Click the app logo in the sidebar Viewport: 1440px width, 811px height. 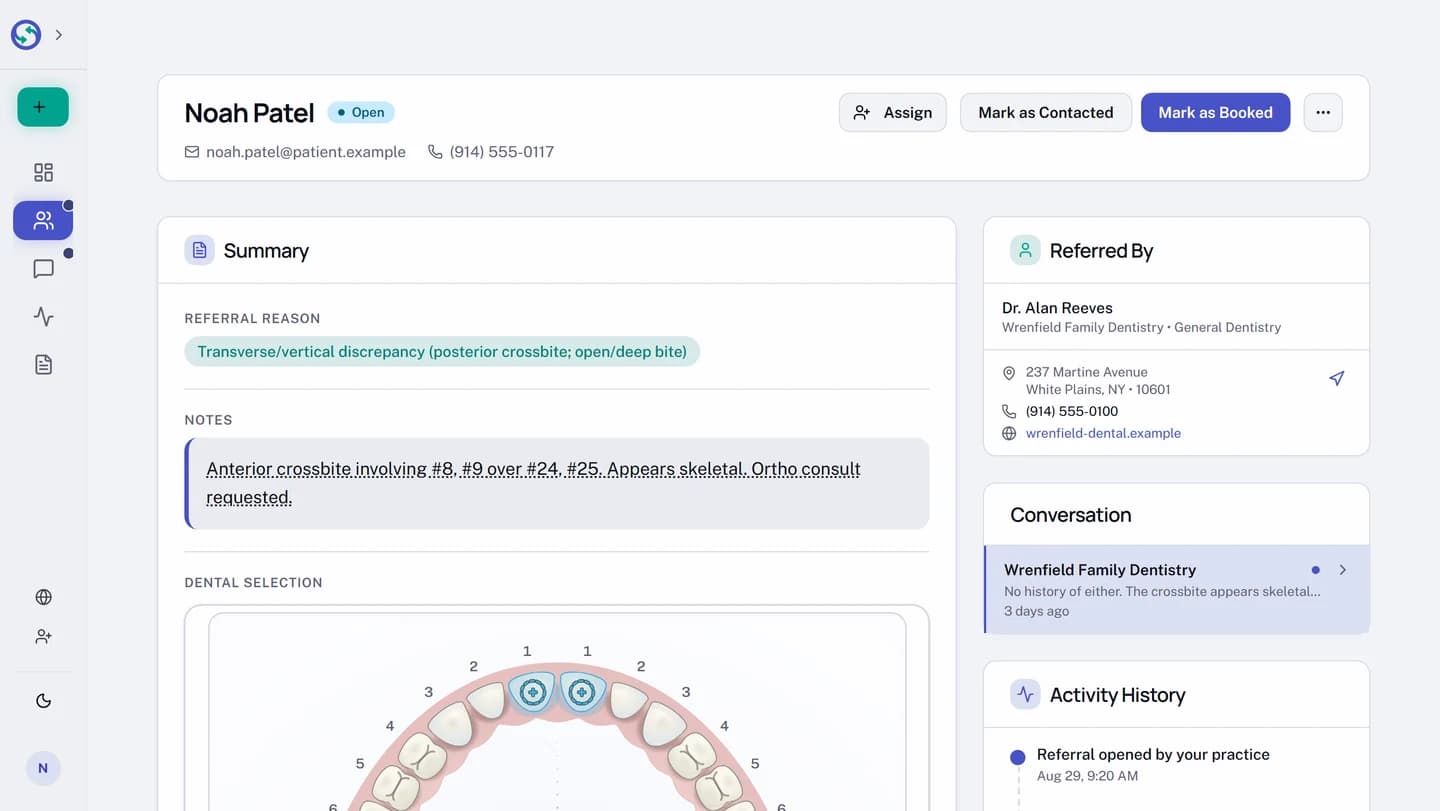click(x=26, y=35)
